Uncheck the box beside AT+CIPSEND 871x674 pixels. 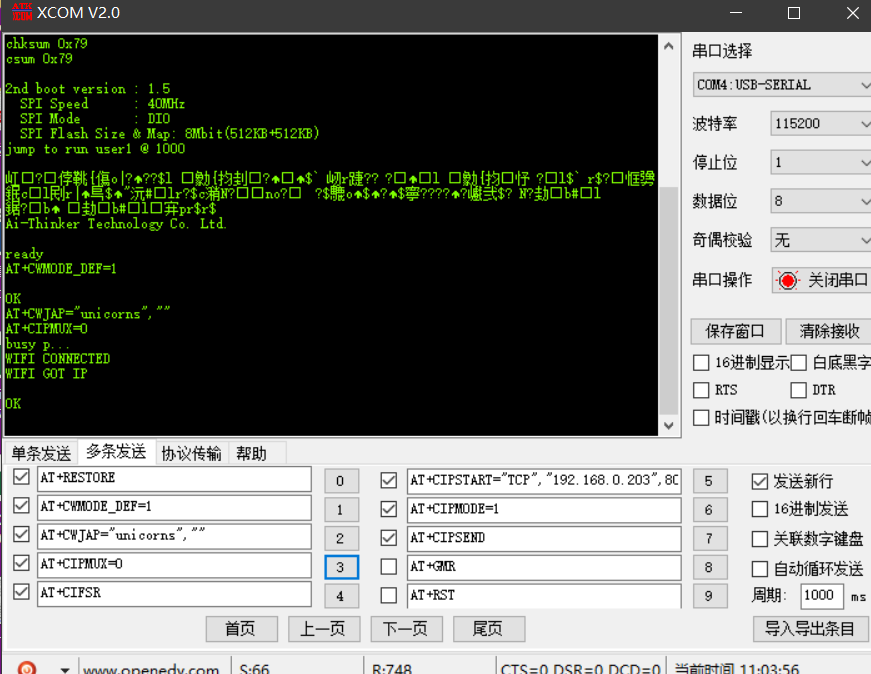tap(389, 538)
